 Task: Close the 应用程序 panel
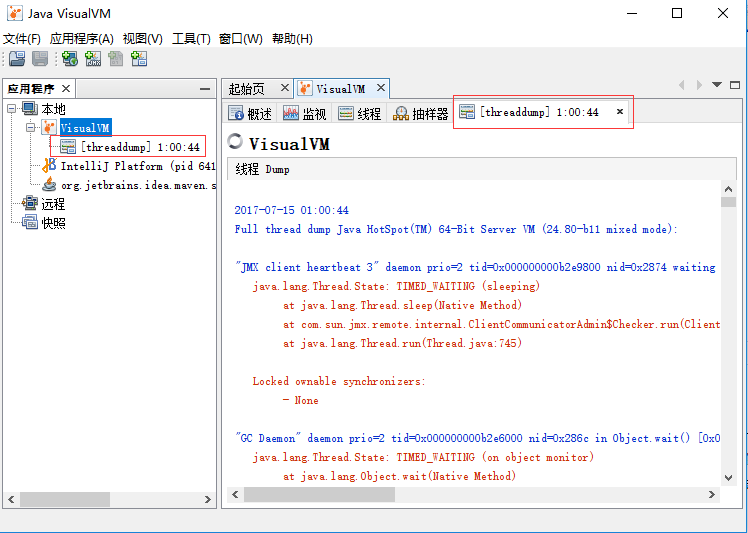point(66,89)
